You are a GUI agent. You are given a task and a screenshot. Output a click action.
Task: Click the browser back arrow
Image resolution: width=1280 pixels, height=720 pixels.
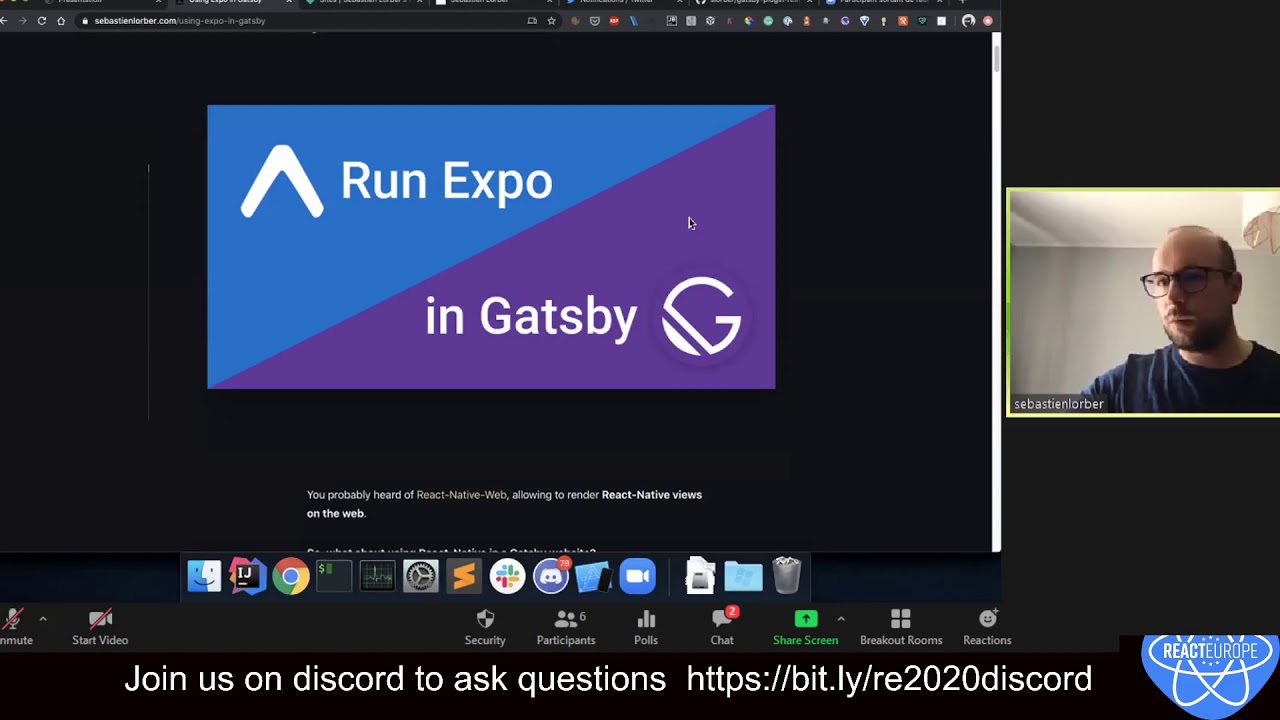point(4,21)
